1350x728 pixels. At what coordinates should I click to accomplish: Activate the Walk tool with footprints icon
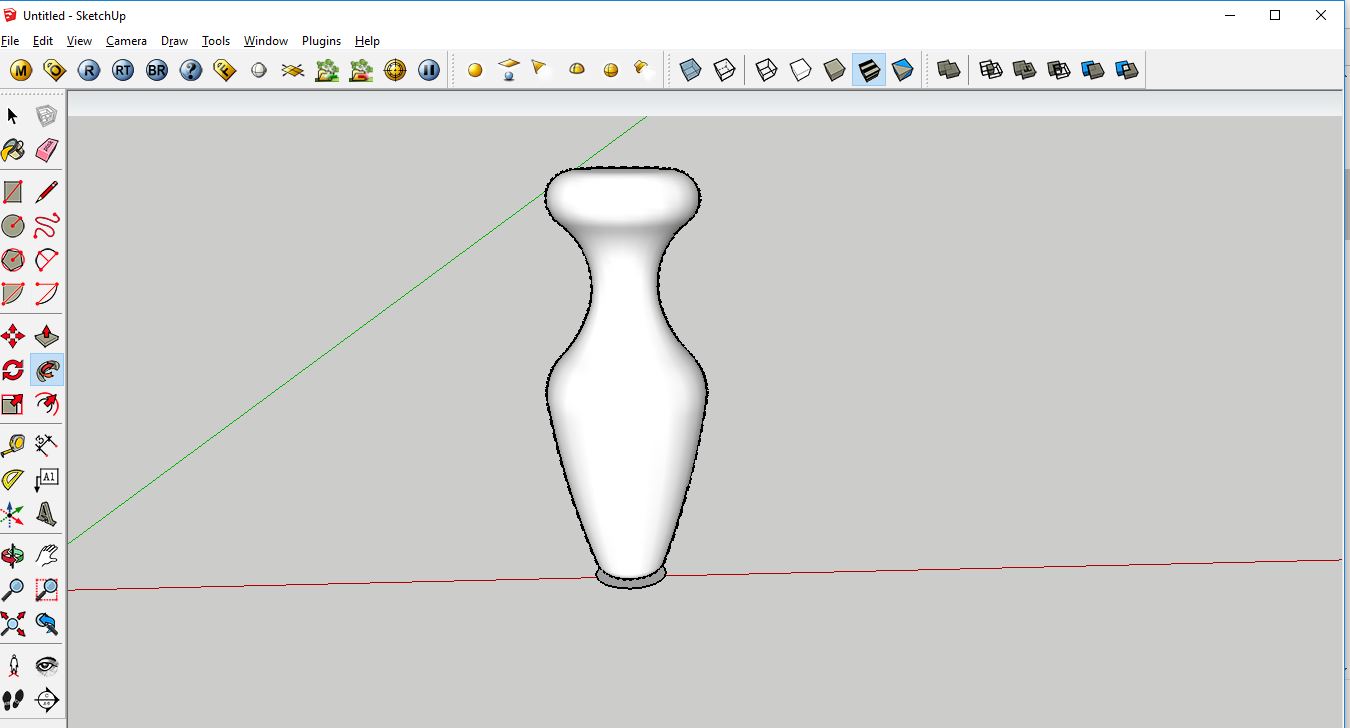[13, 699]
